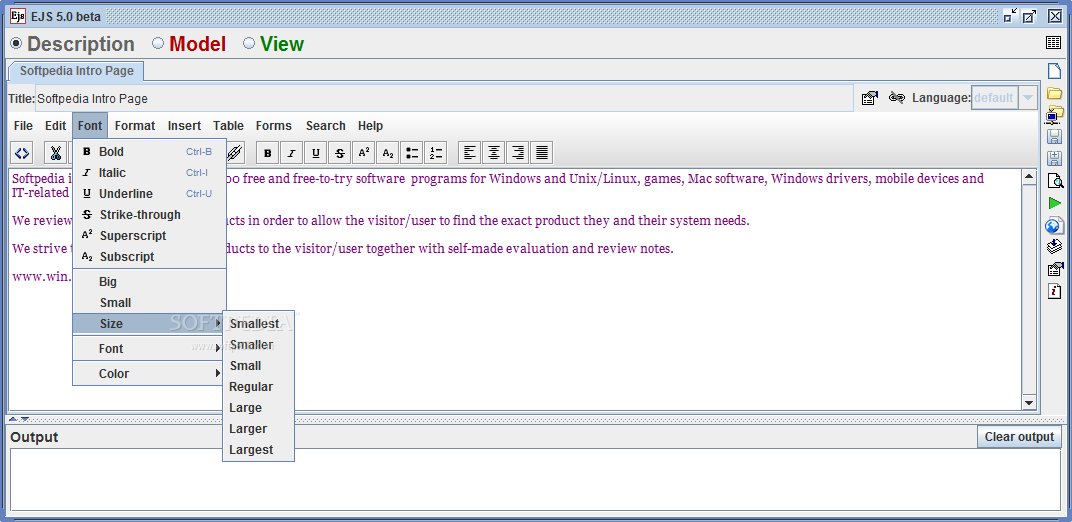Select Regular size option
Screen dimensions: 1072x522
258,387
